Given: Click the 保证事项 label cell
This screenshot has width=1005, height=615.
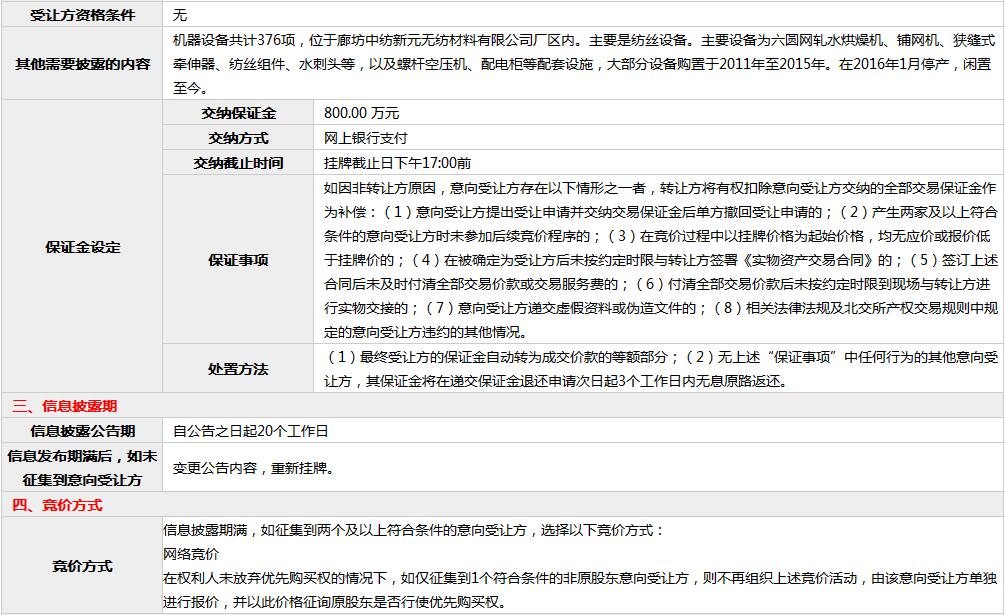Looking at the screenshot, I should [238, 260].
